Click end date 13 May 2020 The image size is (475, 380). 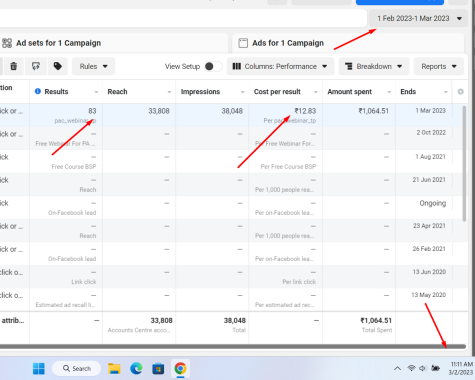click(x=428, y=295)
